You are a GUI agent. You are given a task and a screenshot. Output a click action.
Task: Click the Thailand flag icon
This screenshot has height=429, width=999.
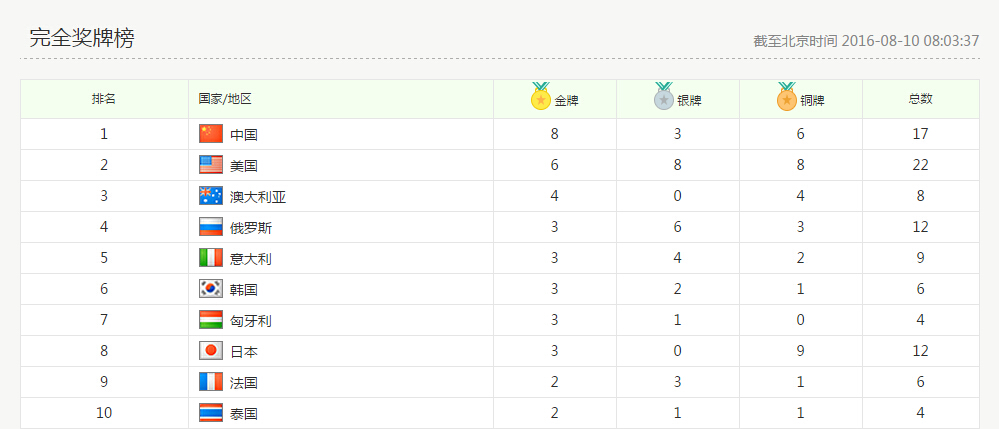(x=210, y=413)
